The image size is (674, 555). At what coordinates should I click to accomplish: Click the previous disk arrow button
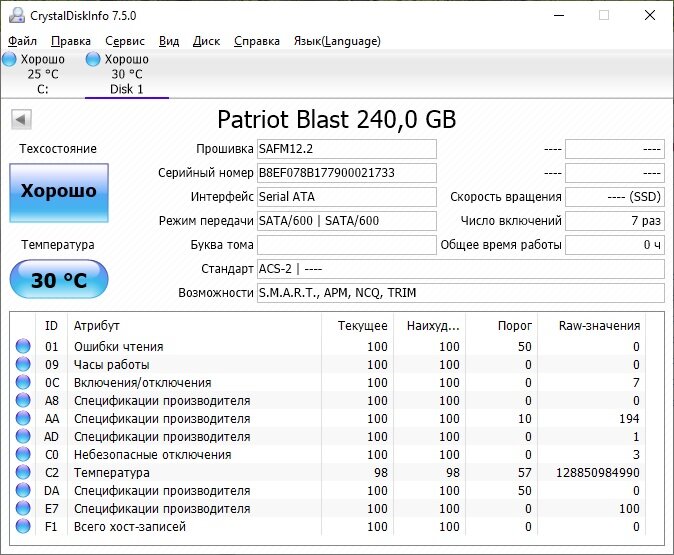(21, 120)
